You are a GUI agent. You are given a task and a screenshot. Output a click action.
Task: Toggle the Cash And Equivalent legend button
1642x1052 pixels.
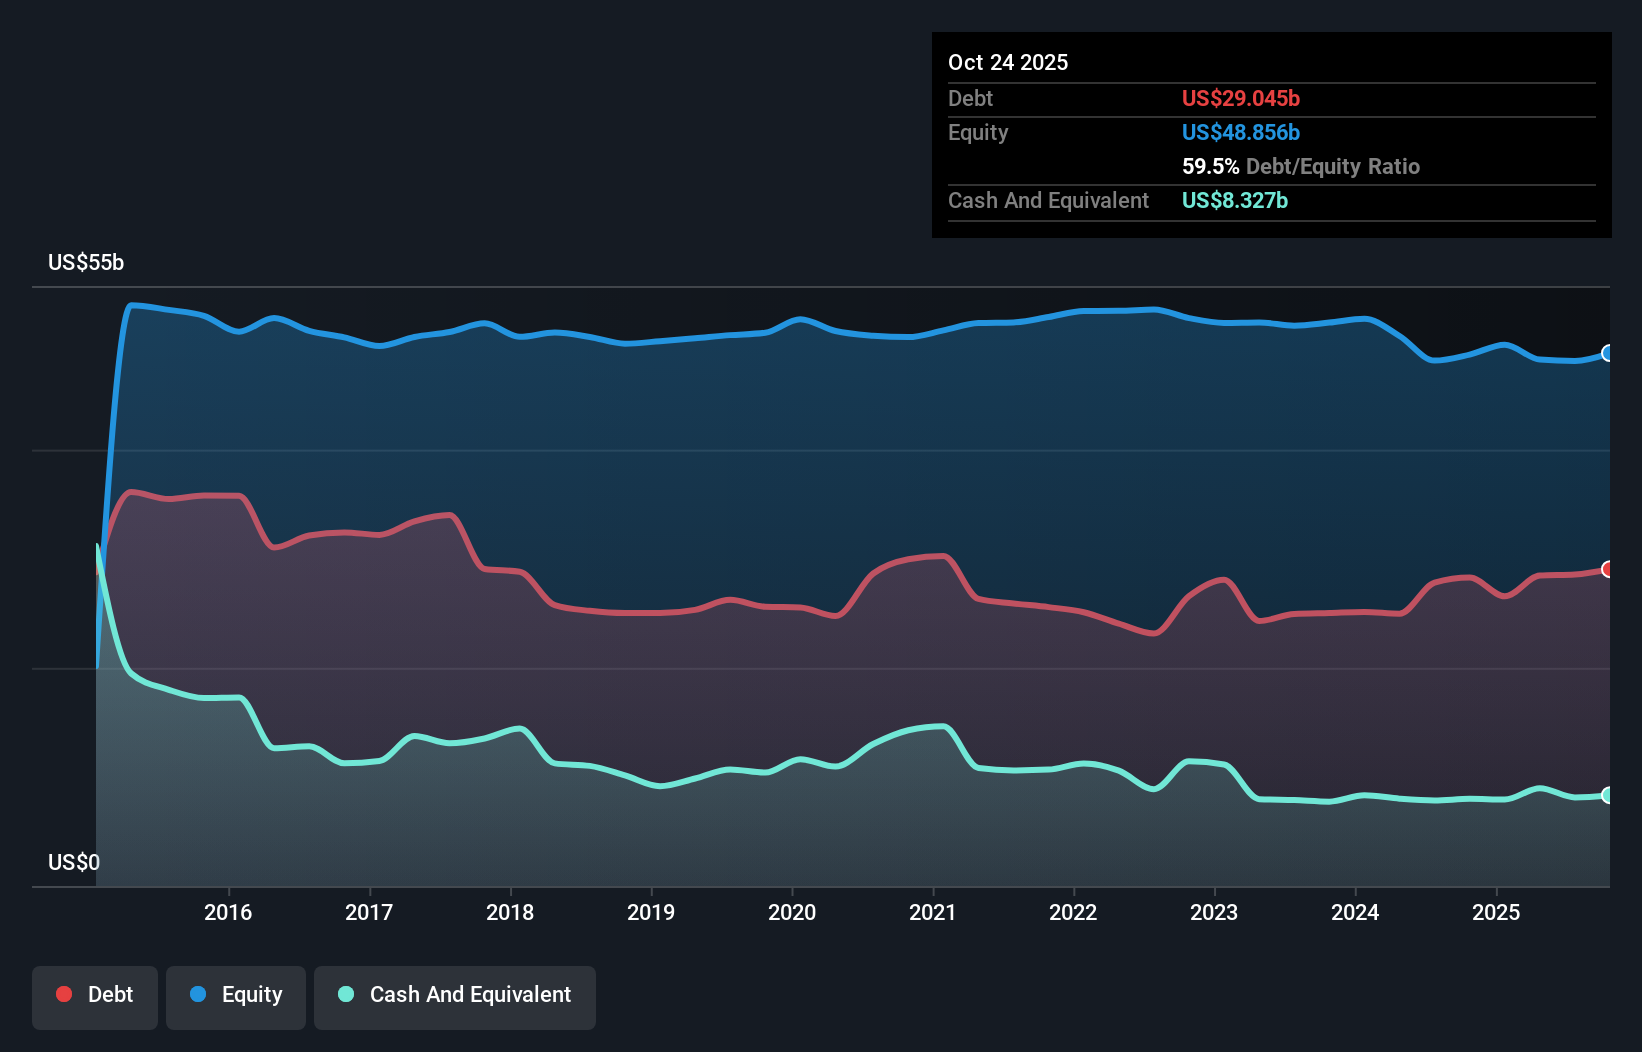455,997
